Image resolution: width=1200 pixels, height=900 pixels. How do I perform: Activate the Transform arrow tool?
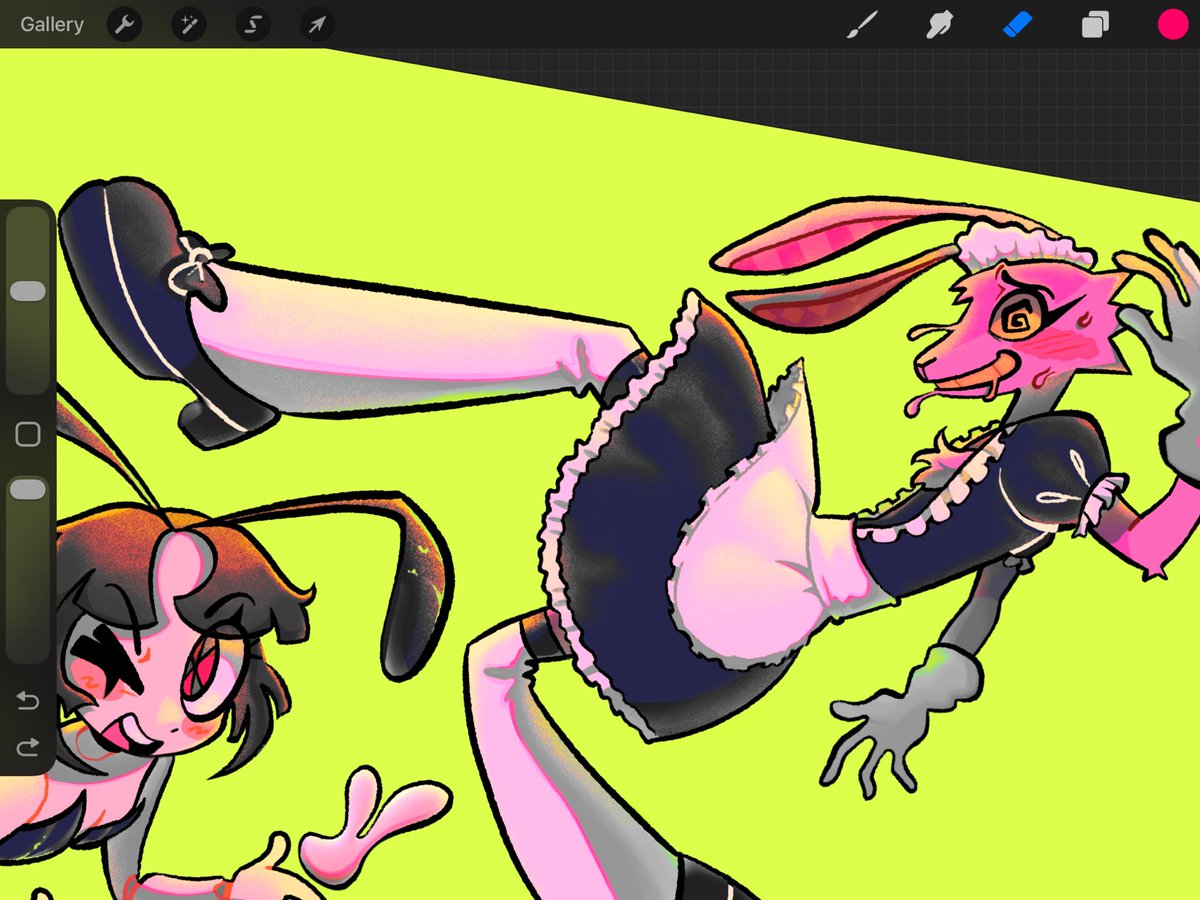(316, 25)
